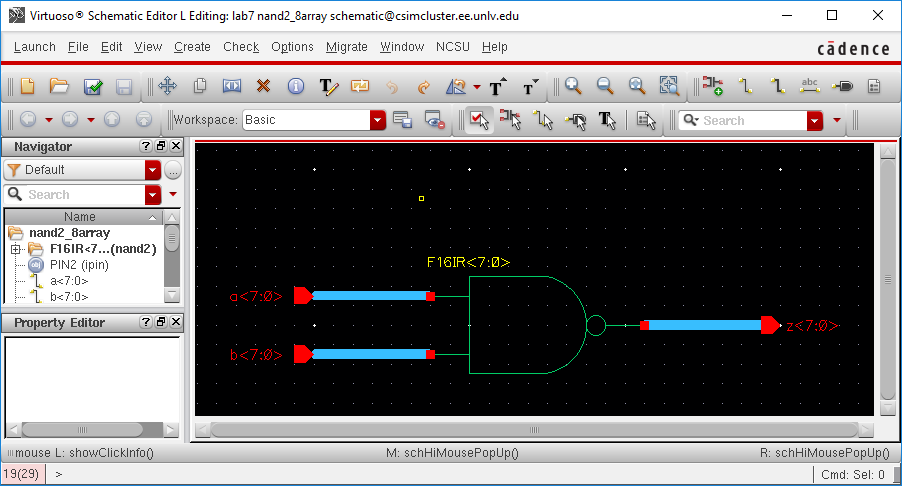902x486 pixels.
Task: Click the Create Wire Name abc icon
Action: pos(809,86)
